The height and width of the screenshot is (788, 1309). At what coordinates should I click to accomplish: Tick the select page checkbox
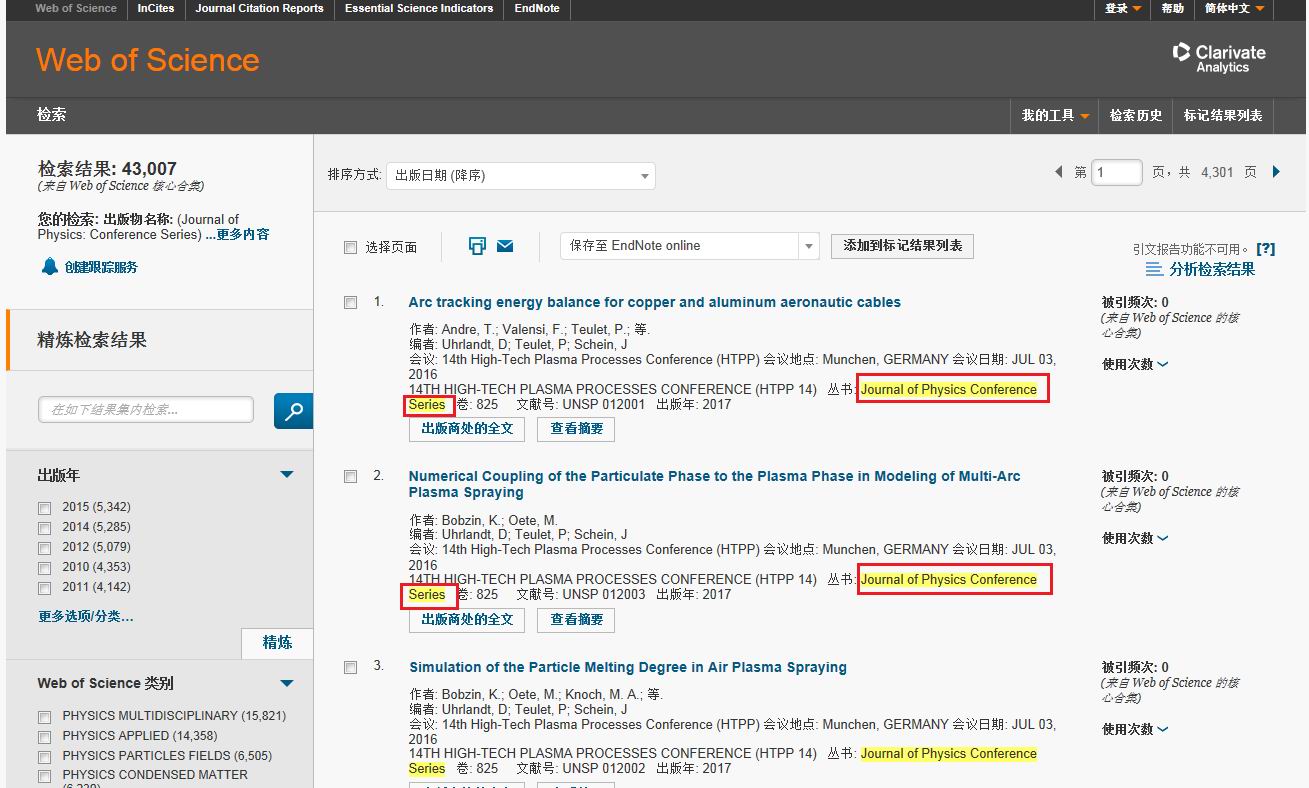[x=350, y=248]
